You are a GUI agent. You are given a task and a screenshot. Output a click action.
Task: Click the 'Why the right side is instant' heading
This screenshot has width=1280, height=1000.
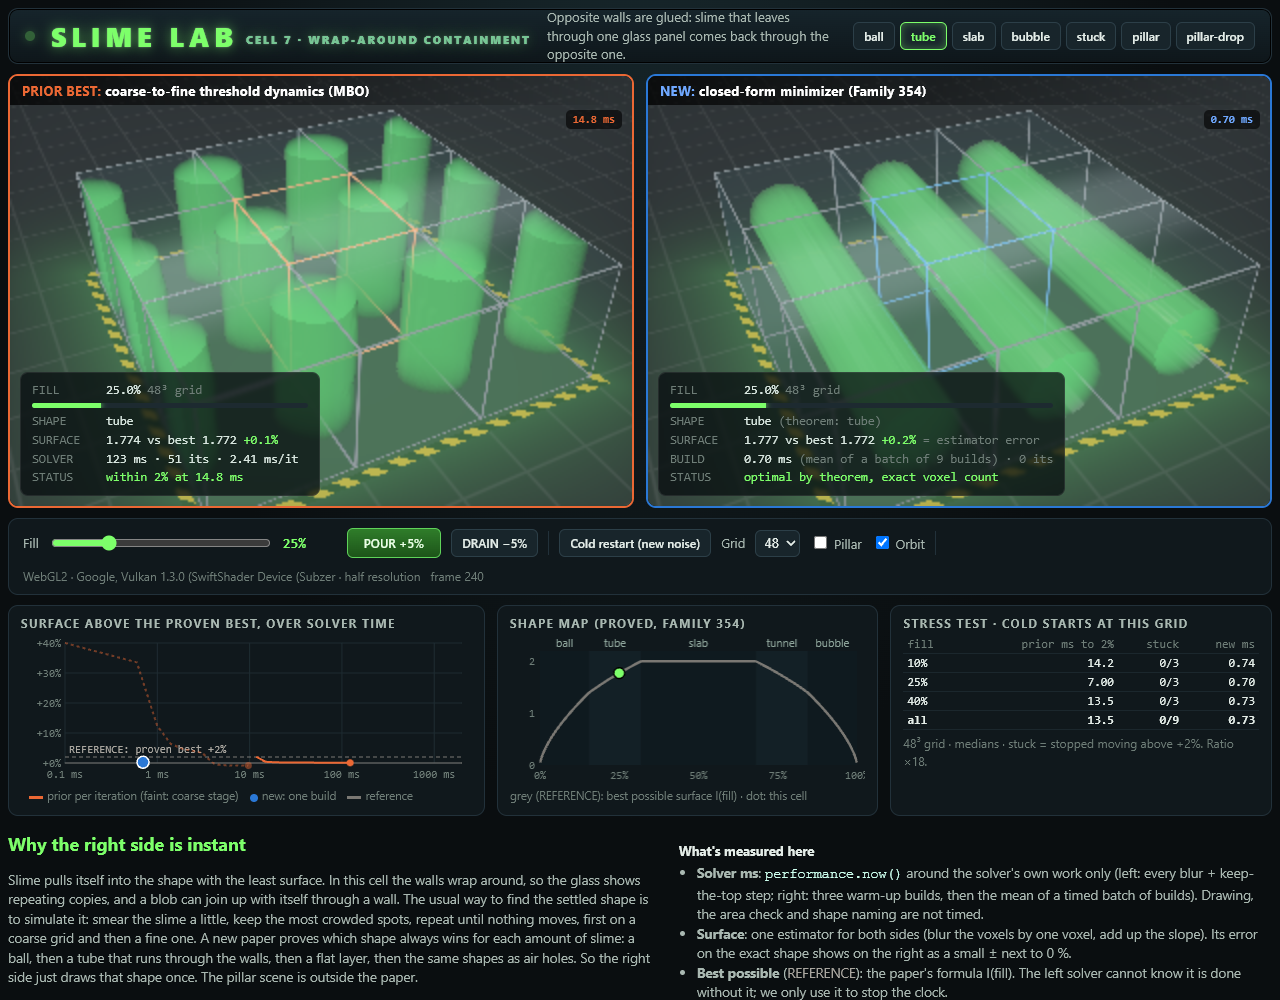127,845
